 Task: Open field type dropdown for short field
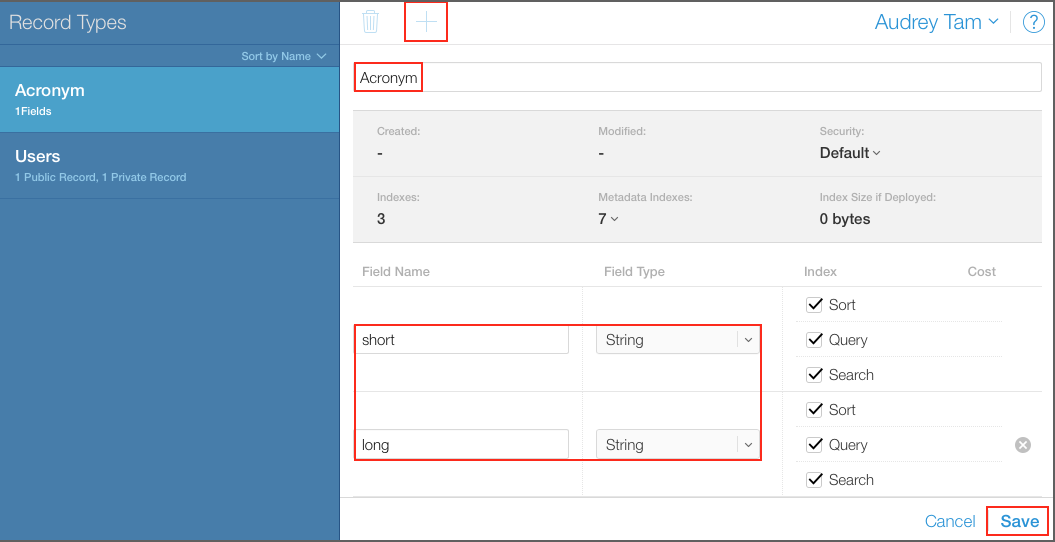(678, 340)
